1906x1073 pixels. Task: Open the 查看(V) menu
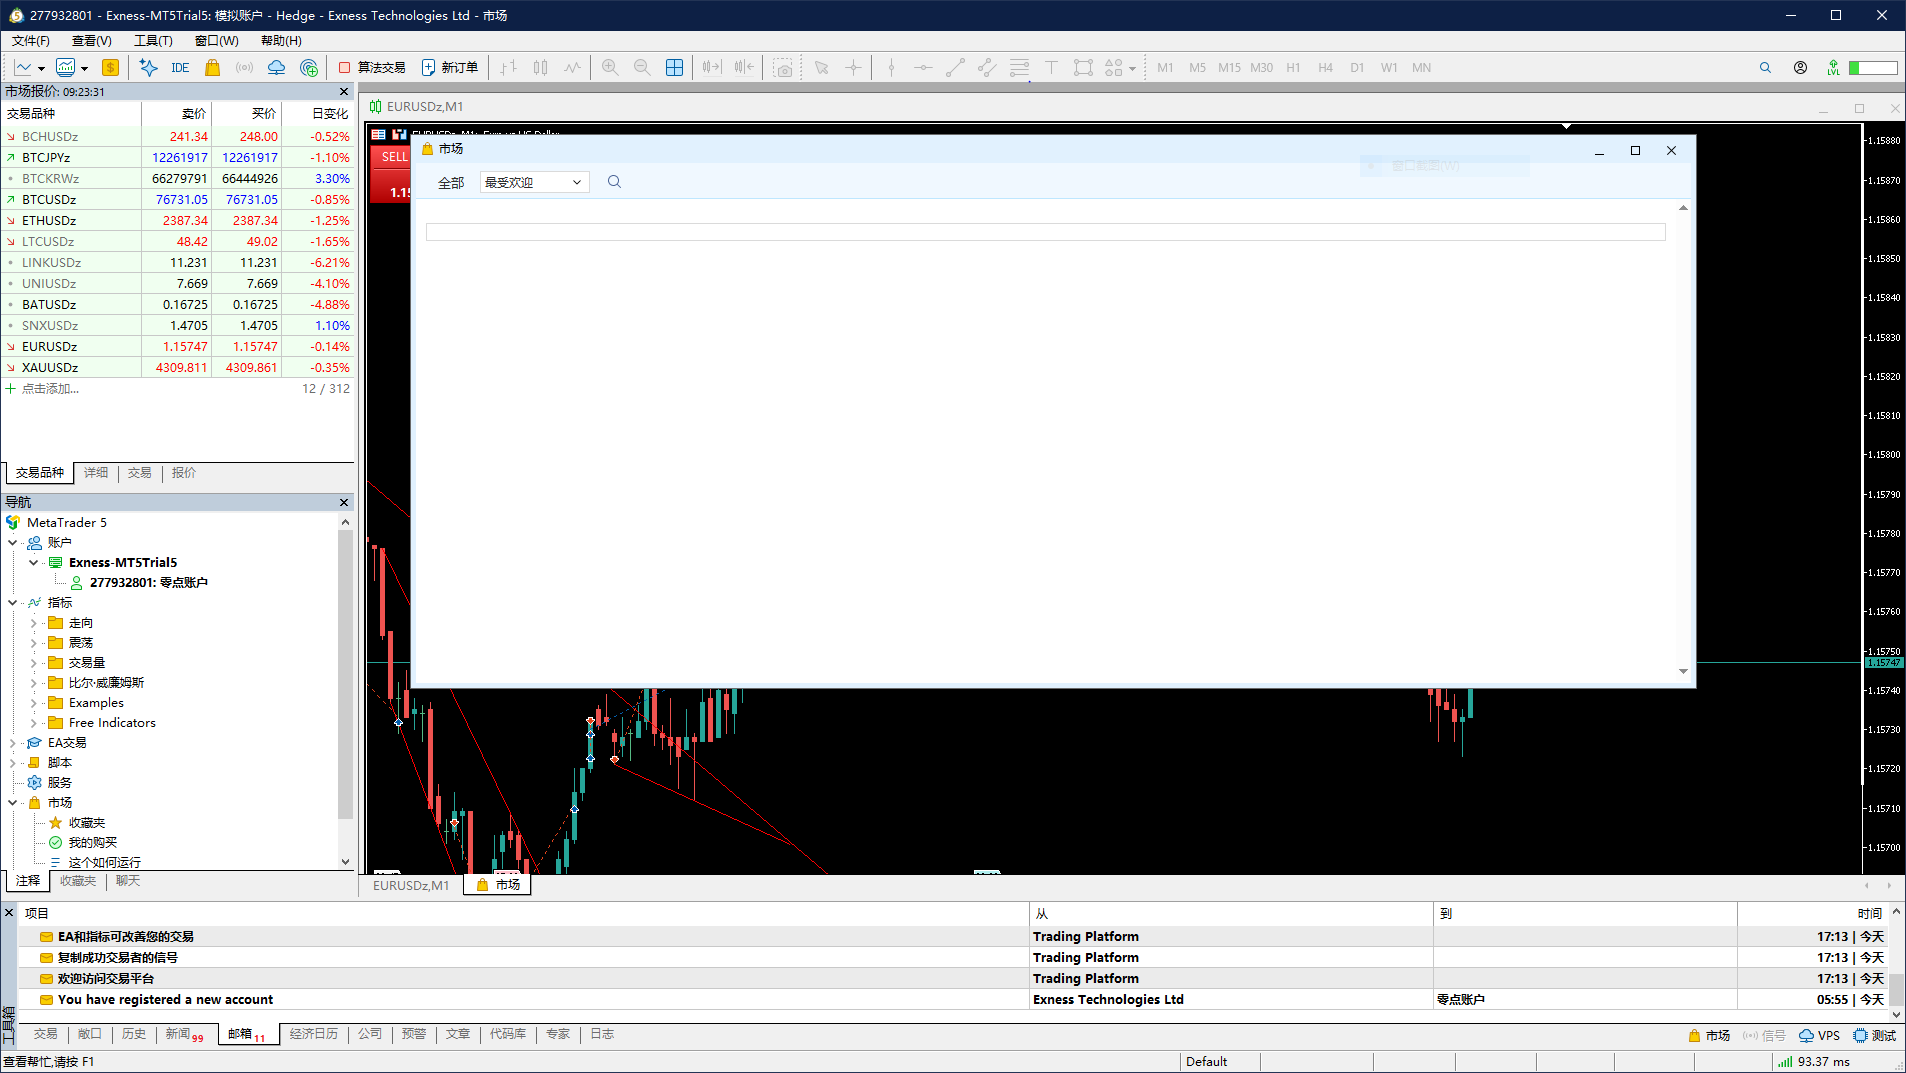coord(91,41)
